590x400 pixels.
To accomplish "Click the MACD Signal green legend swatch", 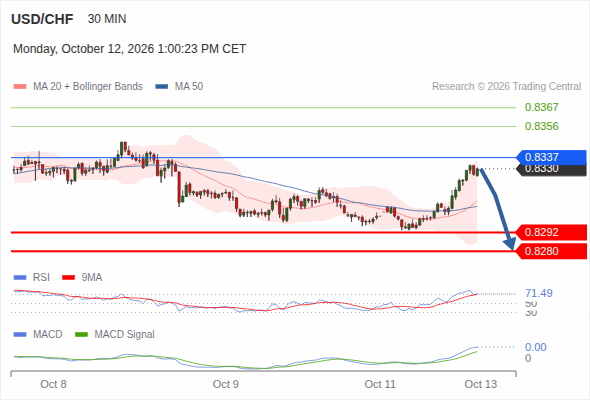I will (81, 335).
